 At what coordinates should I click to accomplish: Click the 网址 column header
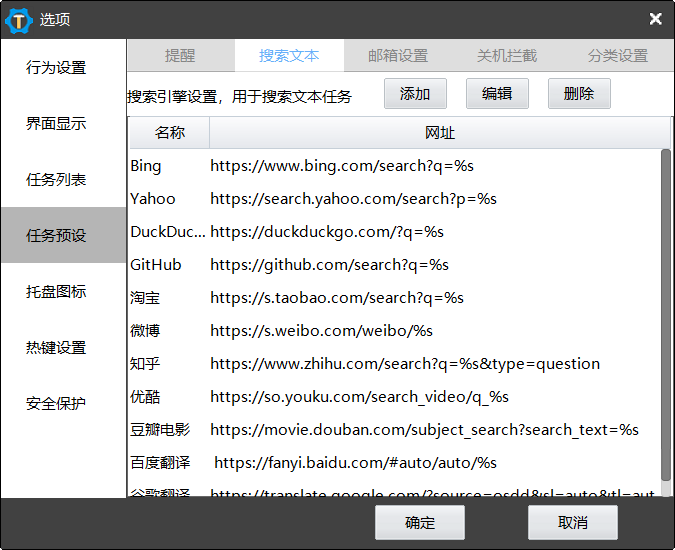tap(440, 133)
